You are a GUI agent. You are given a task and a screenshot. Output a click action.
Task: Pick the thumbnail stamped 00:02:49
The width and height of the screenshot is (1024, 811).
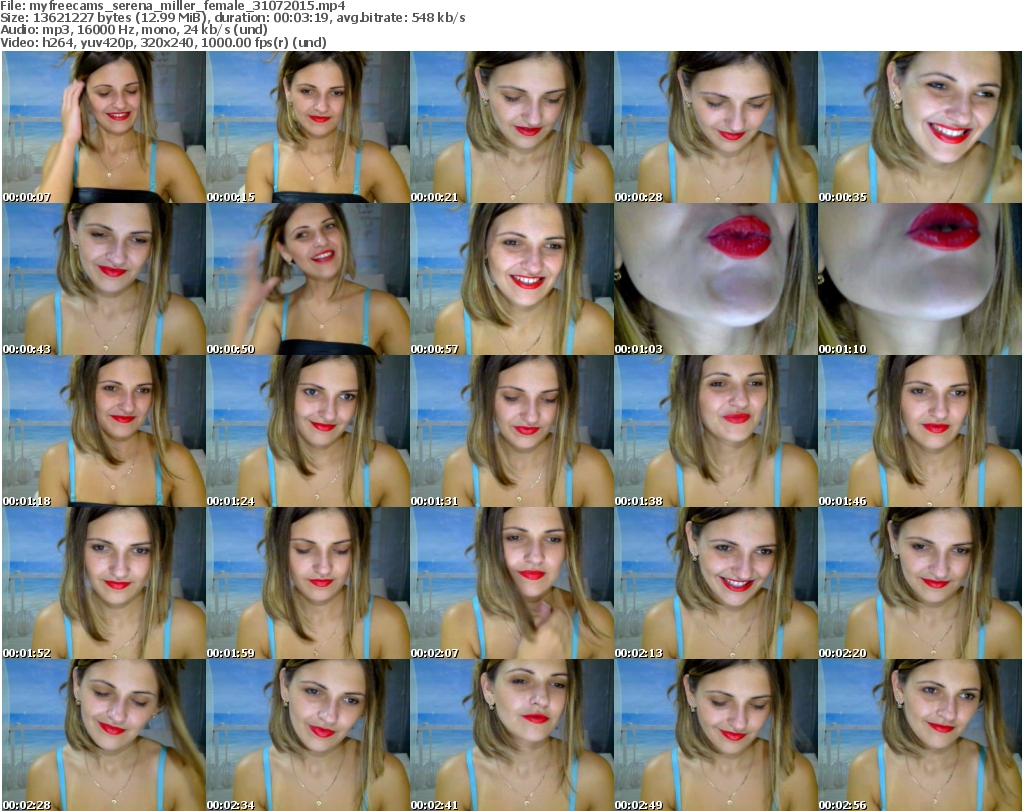[x=716, y=735]
